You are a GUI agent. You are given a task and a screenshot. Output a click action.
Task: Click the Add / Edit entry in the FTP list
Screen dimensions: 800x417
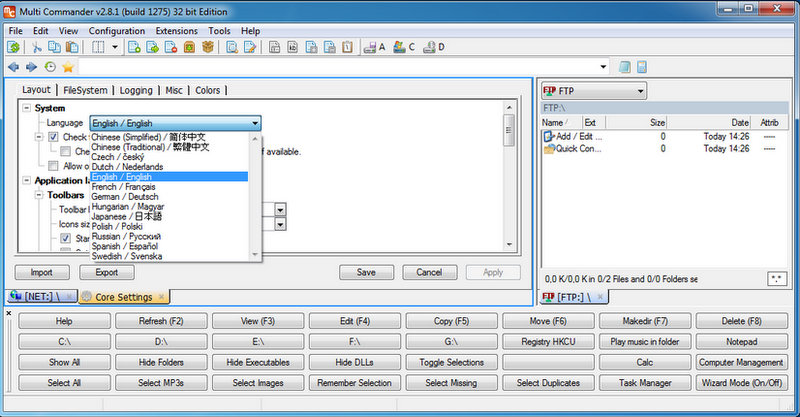[573, 136]
